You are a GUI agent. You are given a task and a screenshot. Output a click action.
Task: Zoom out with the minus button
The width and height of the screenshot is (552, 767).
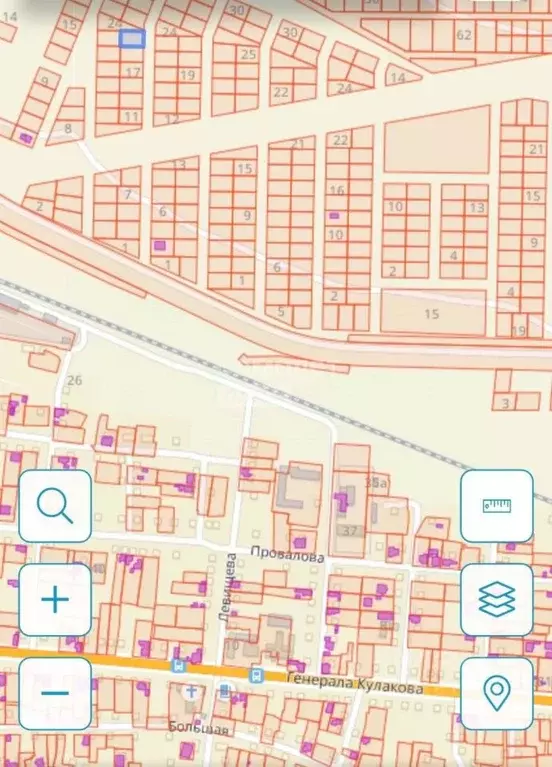tap(55, 693)
